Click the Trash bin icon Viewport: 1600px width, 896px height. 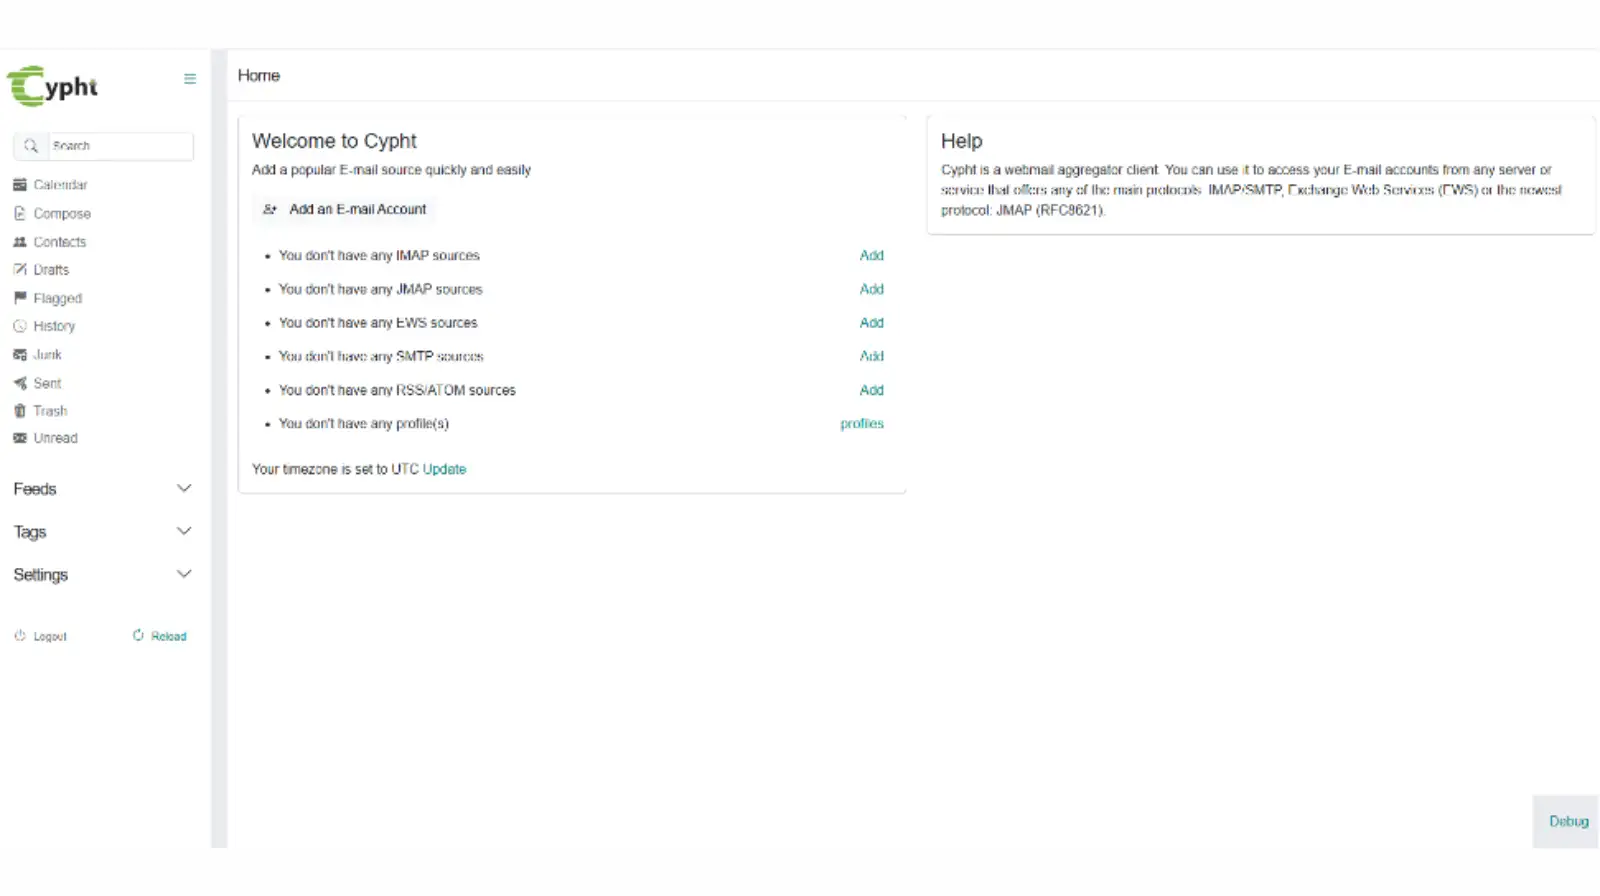19,411
